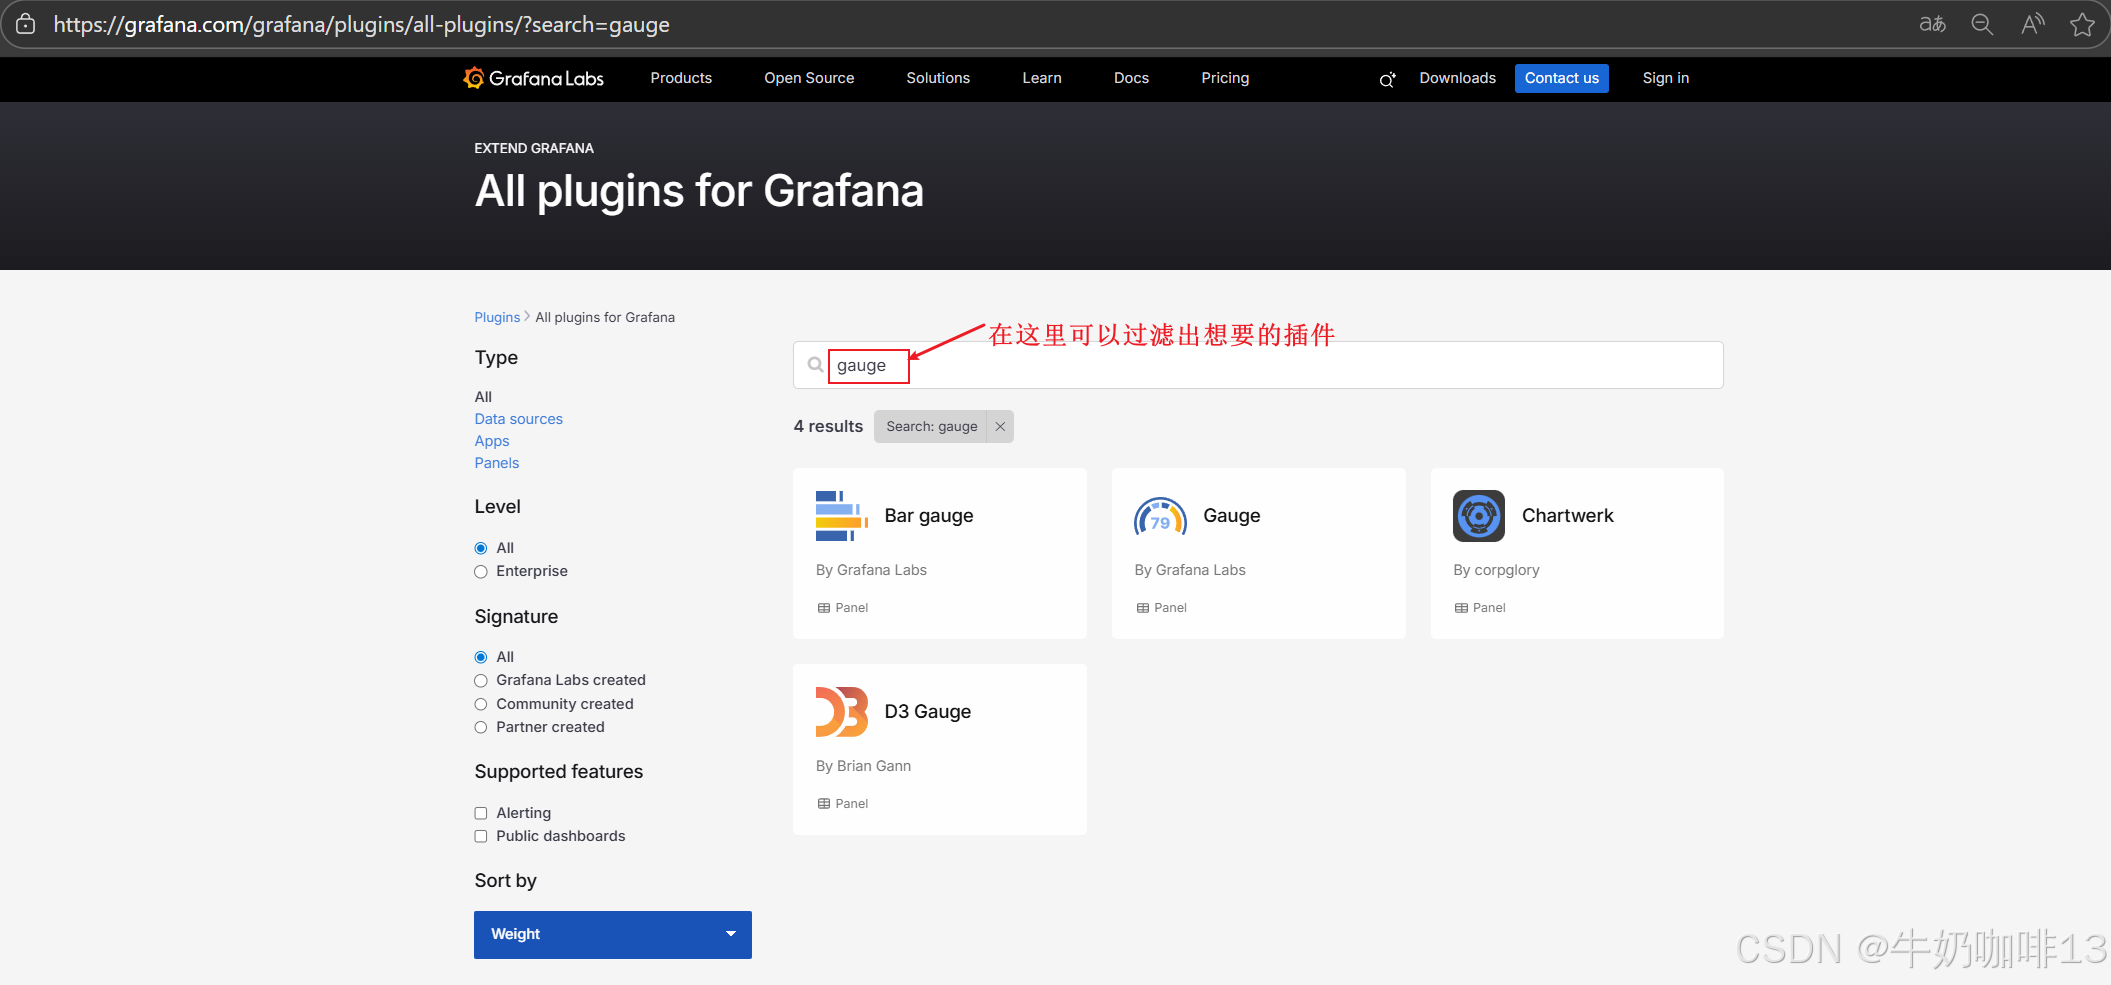Filter plugins by Data sources

click(x=518, y=419)
